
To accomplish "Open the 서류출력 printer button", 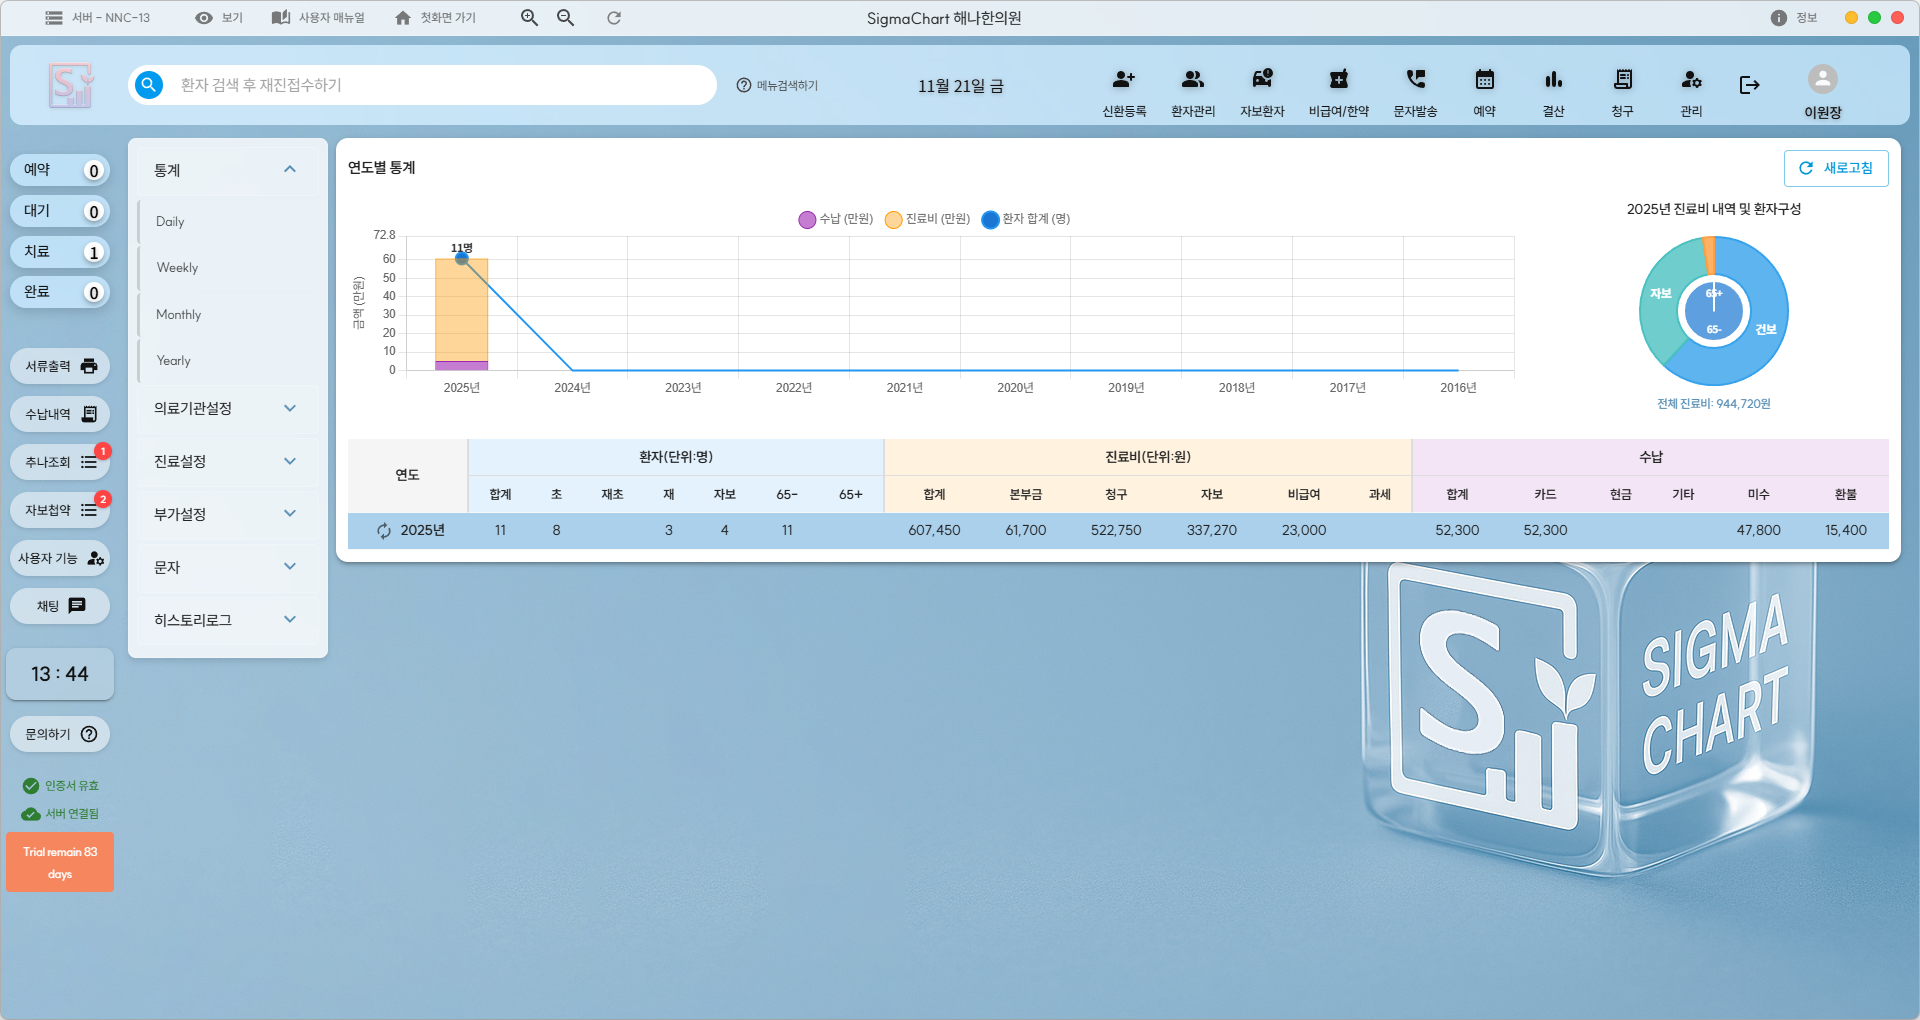I will click(x=60, y=366).
